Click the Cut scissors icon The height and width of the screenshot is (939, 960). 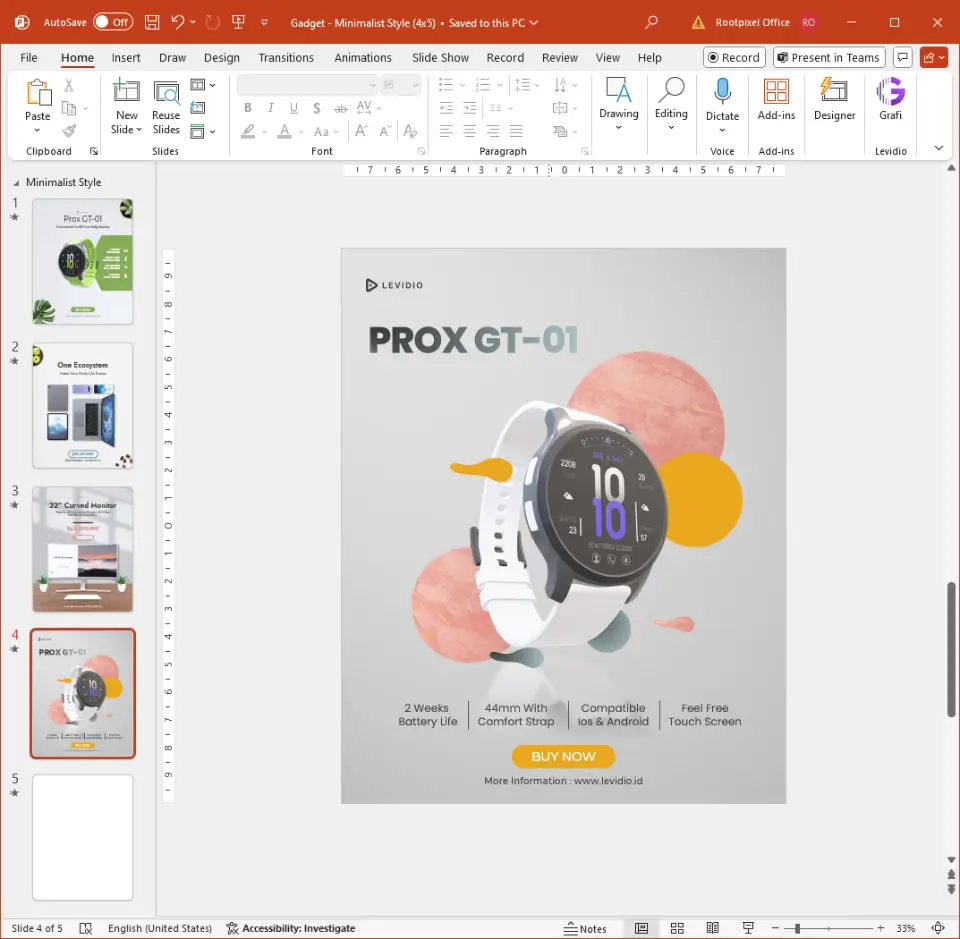tap(69, 86)
